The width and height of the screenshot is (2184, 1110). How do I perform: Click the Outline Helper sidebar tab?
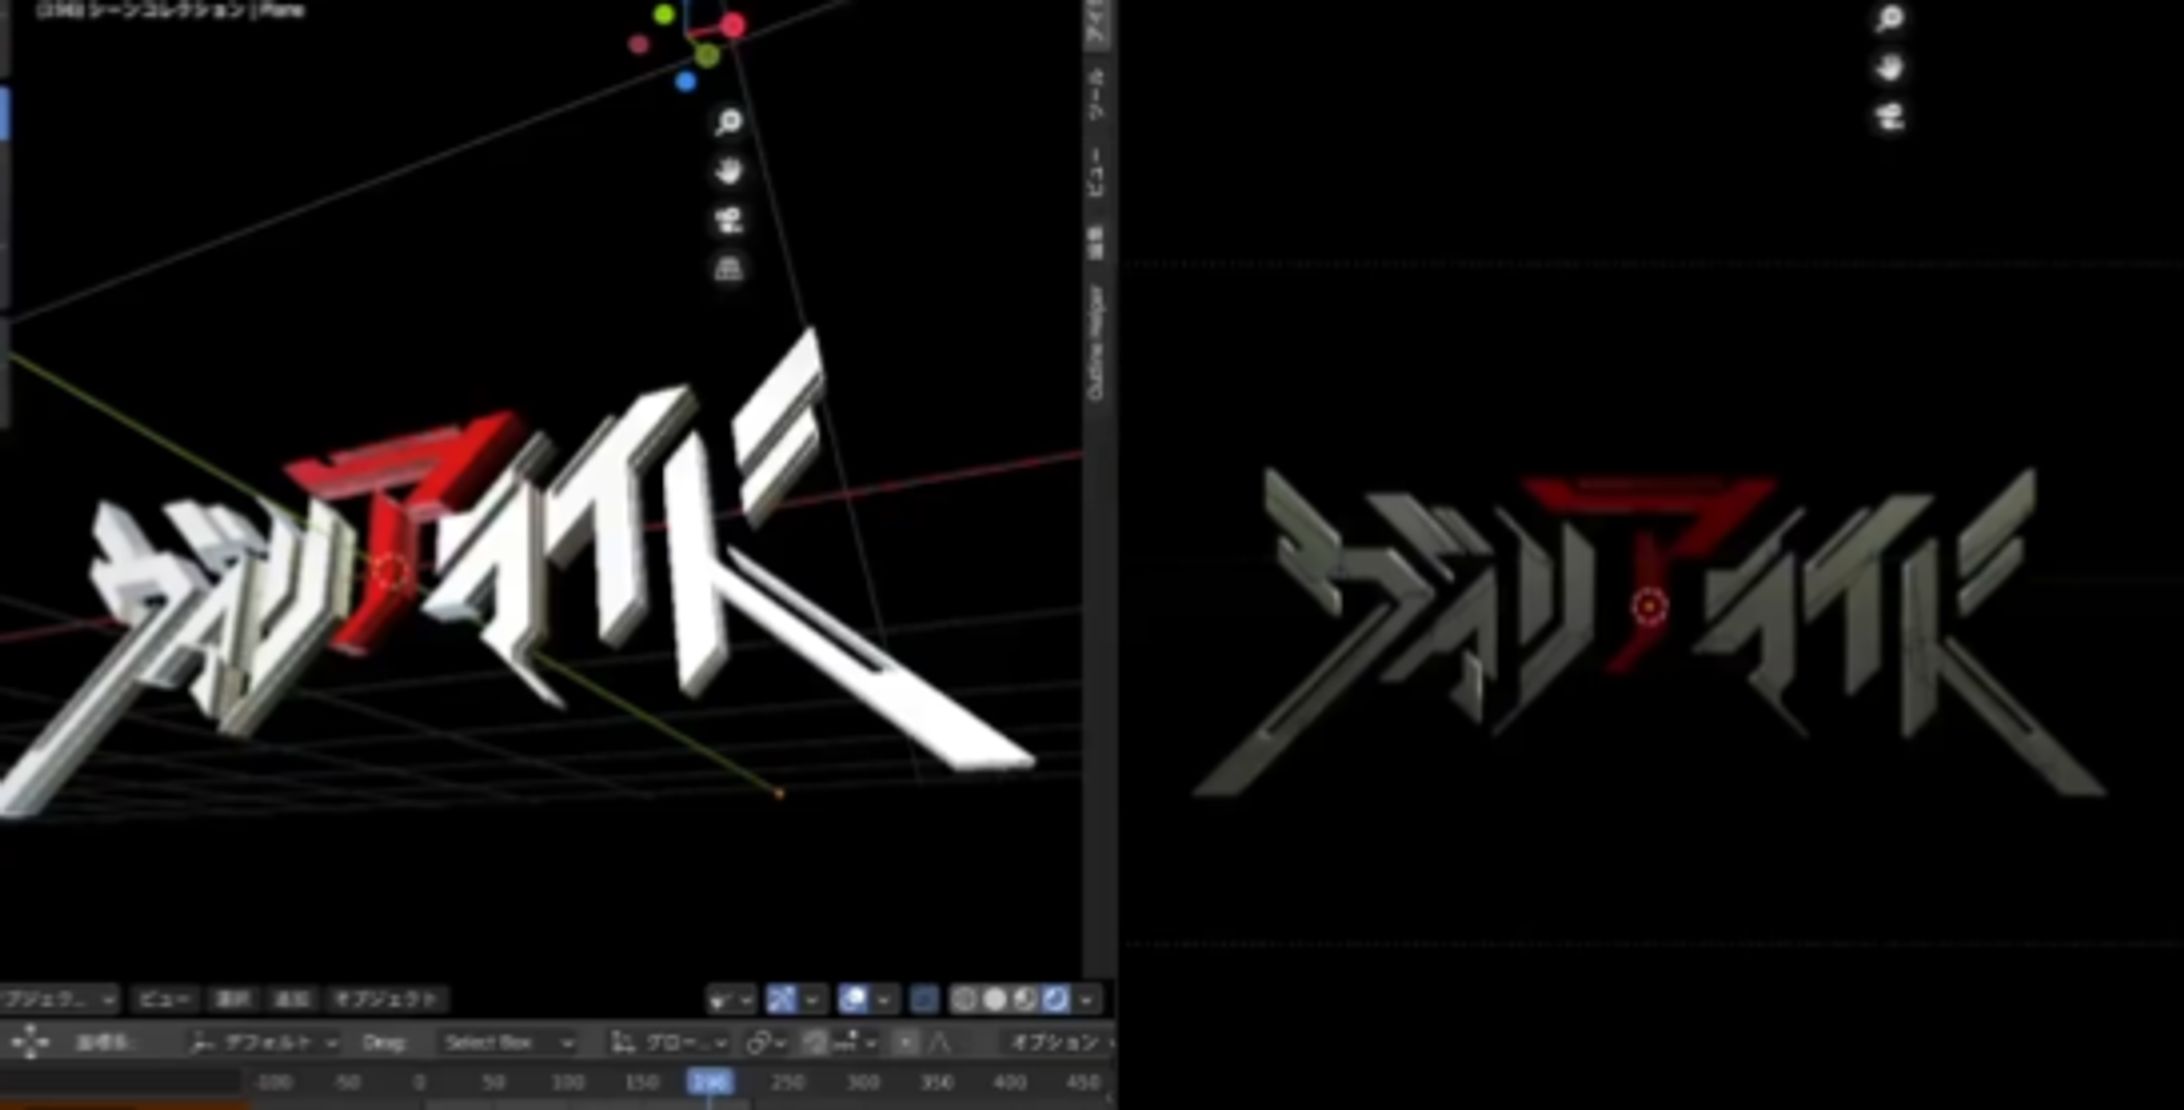(x=1096, y=343)
